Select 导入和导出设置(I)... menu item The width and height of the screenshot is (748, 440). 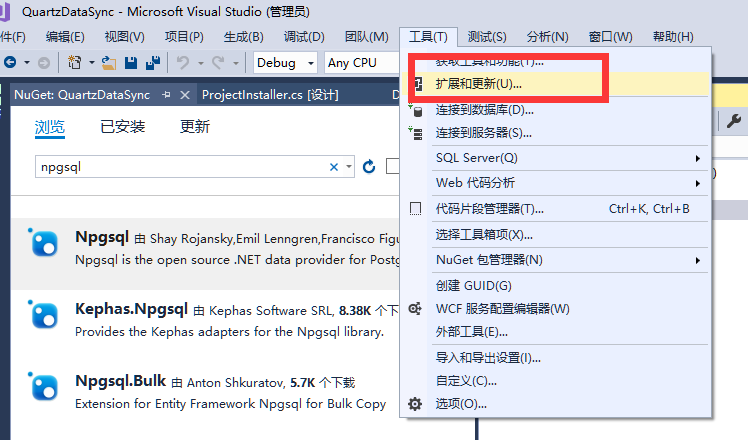(556, 358)
